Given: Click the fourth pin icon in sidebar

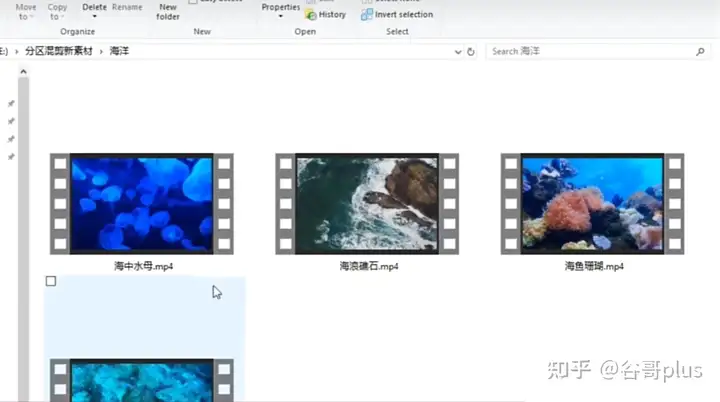Looking at the screenshot, I should point(11,157).
